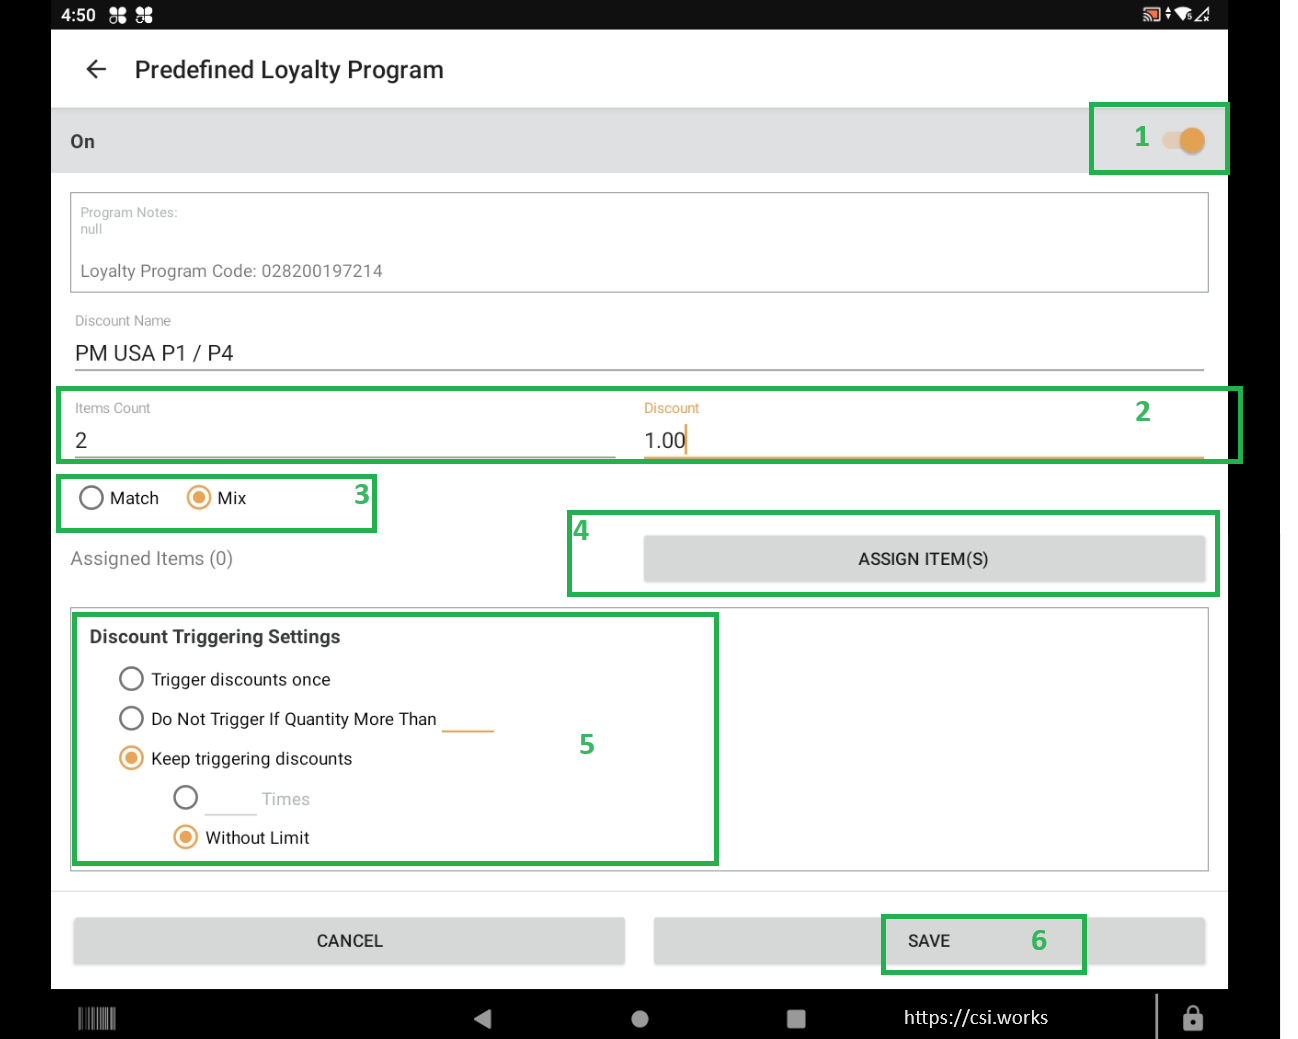Tap the barcode scanner icon
The height and width of the screenshot is (1039, 1298).
pos(97,1019)
